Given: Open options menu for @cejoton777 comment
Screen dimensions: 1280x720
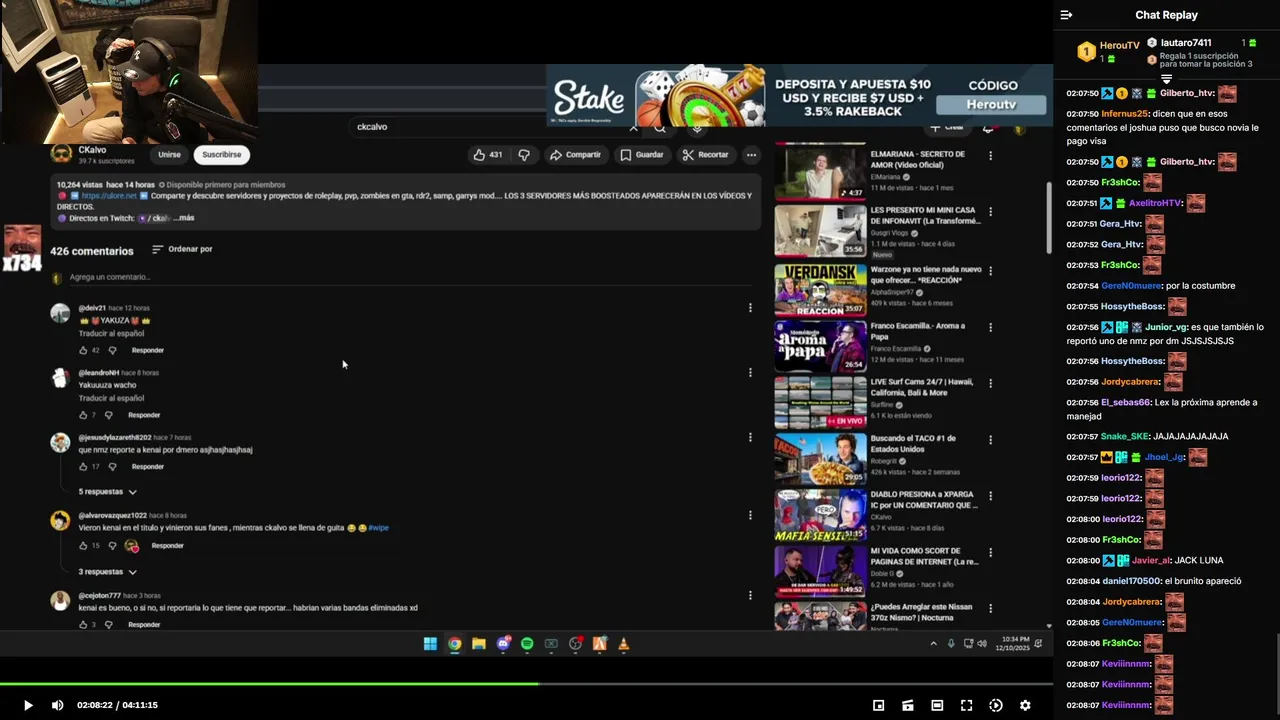Looking at the screenshot, I should point(750,595).
